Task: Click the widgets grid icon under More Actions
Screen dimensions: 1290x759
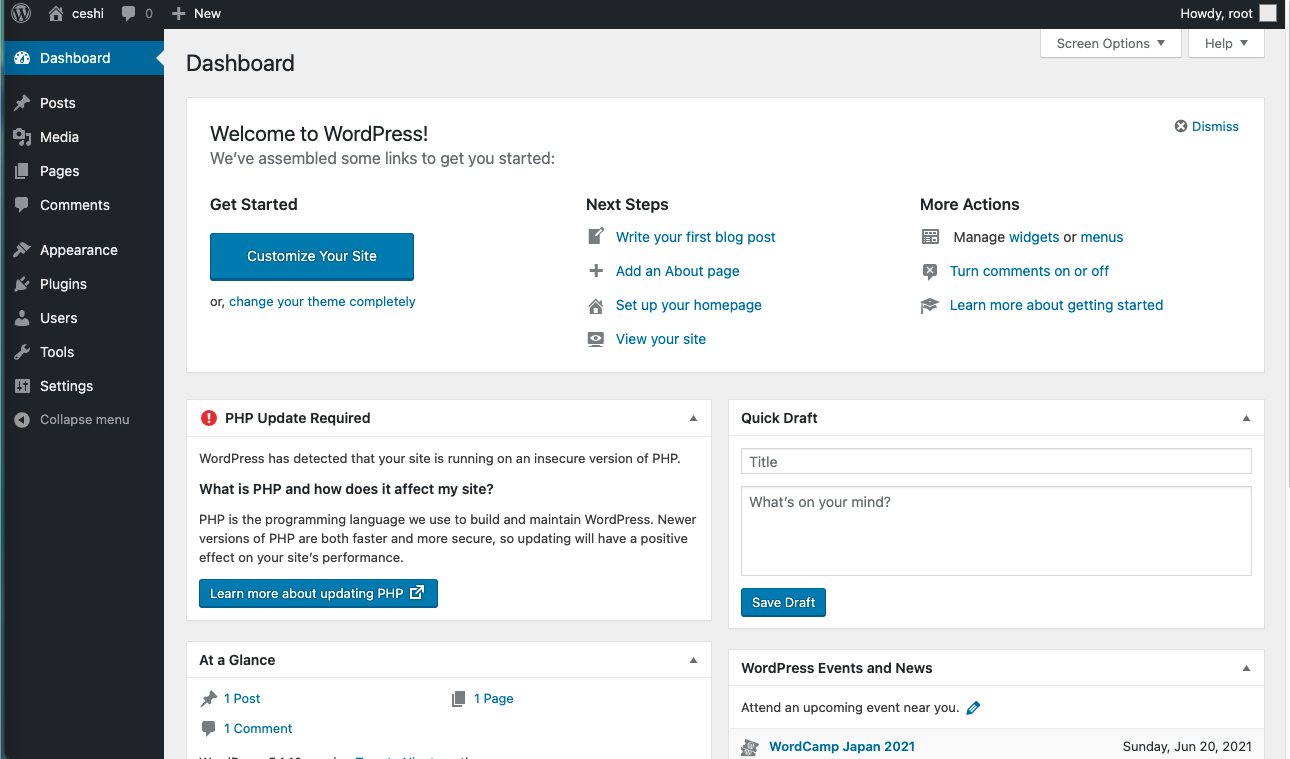Action: [x=930, y=237]
